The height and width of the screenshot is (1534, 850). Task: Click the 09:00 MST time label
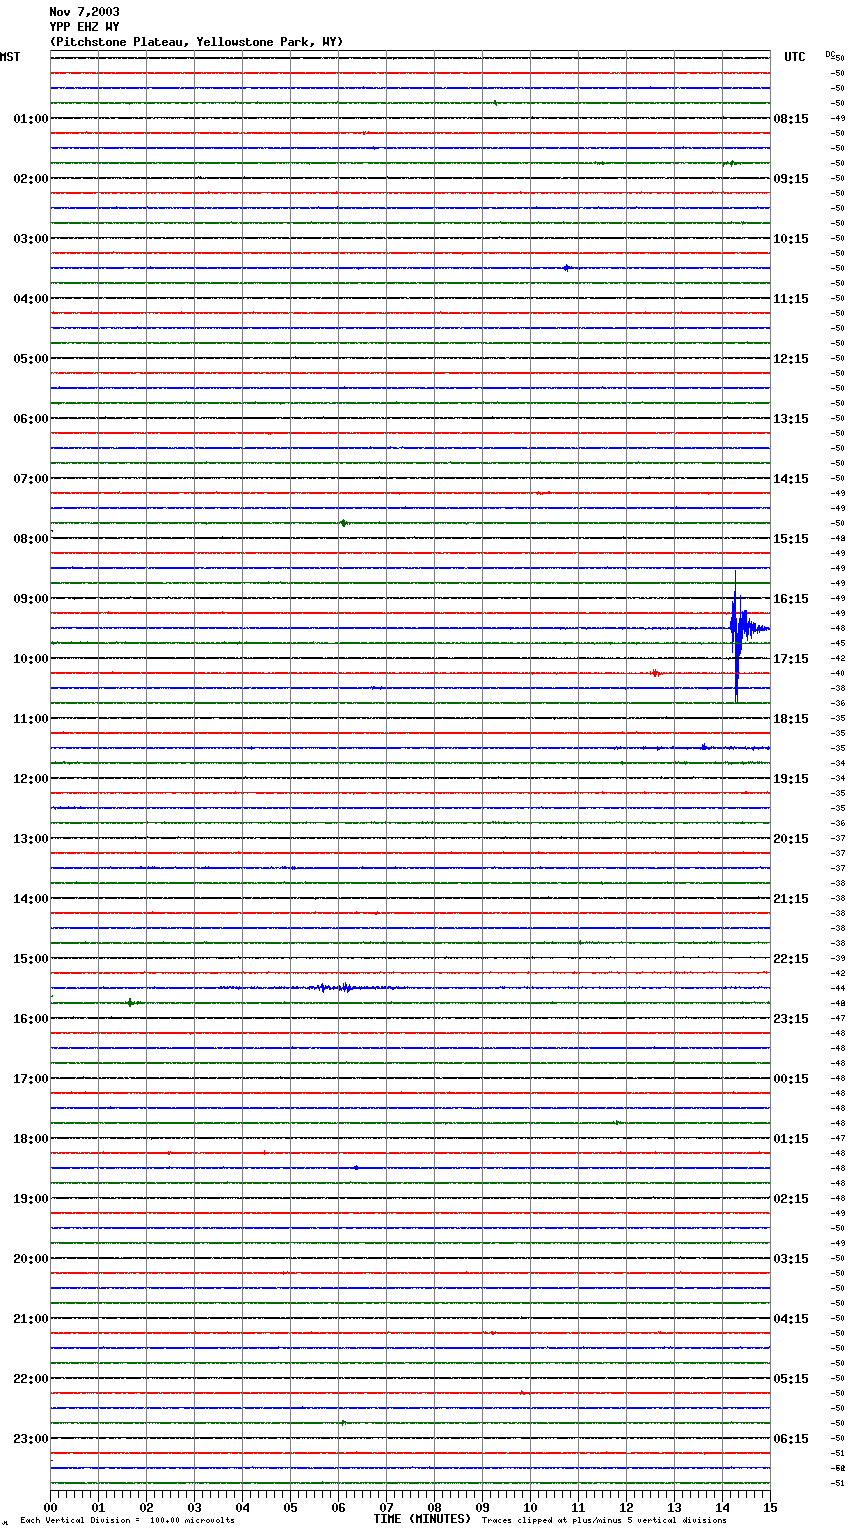click(x=31, y=599)
